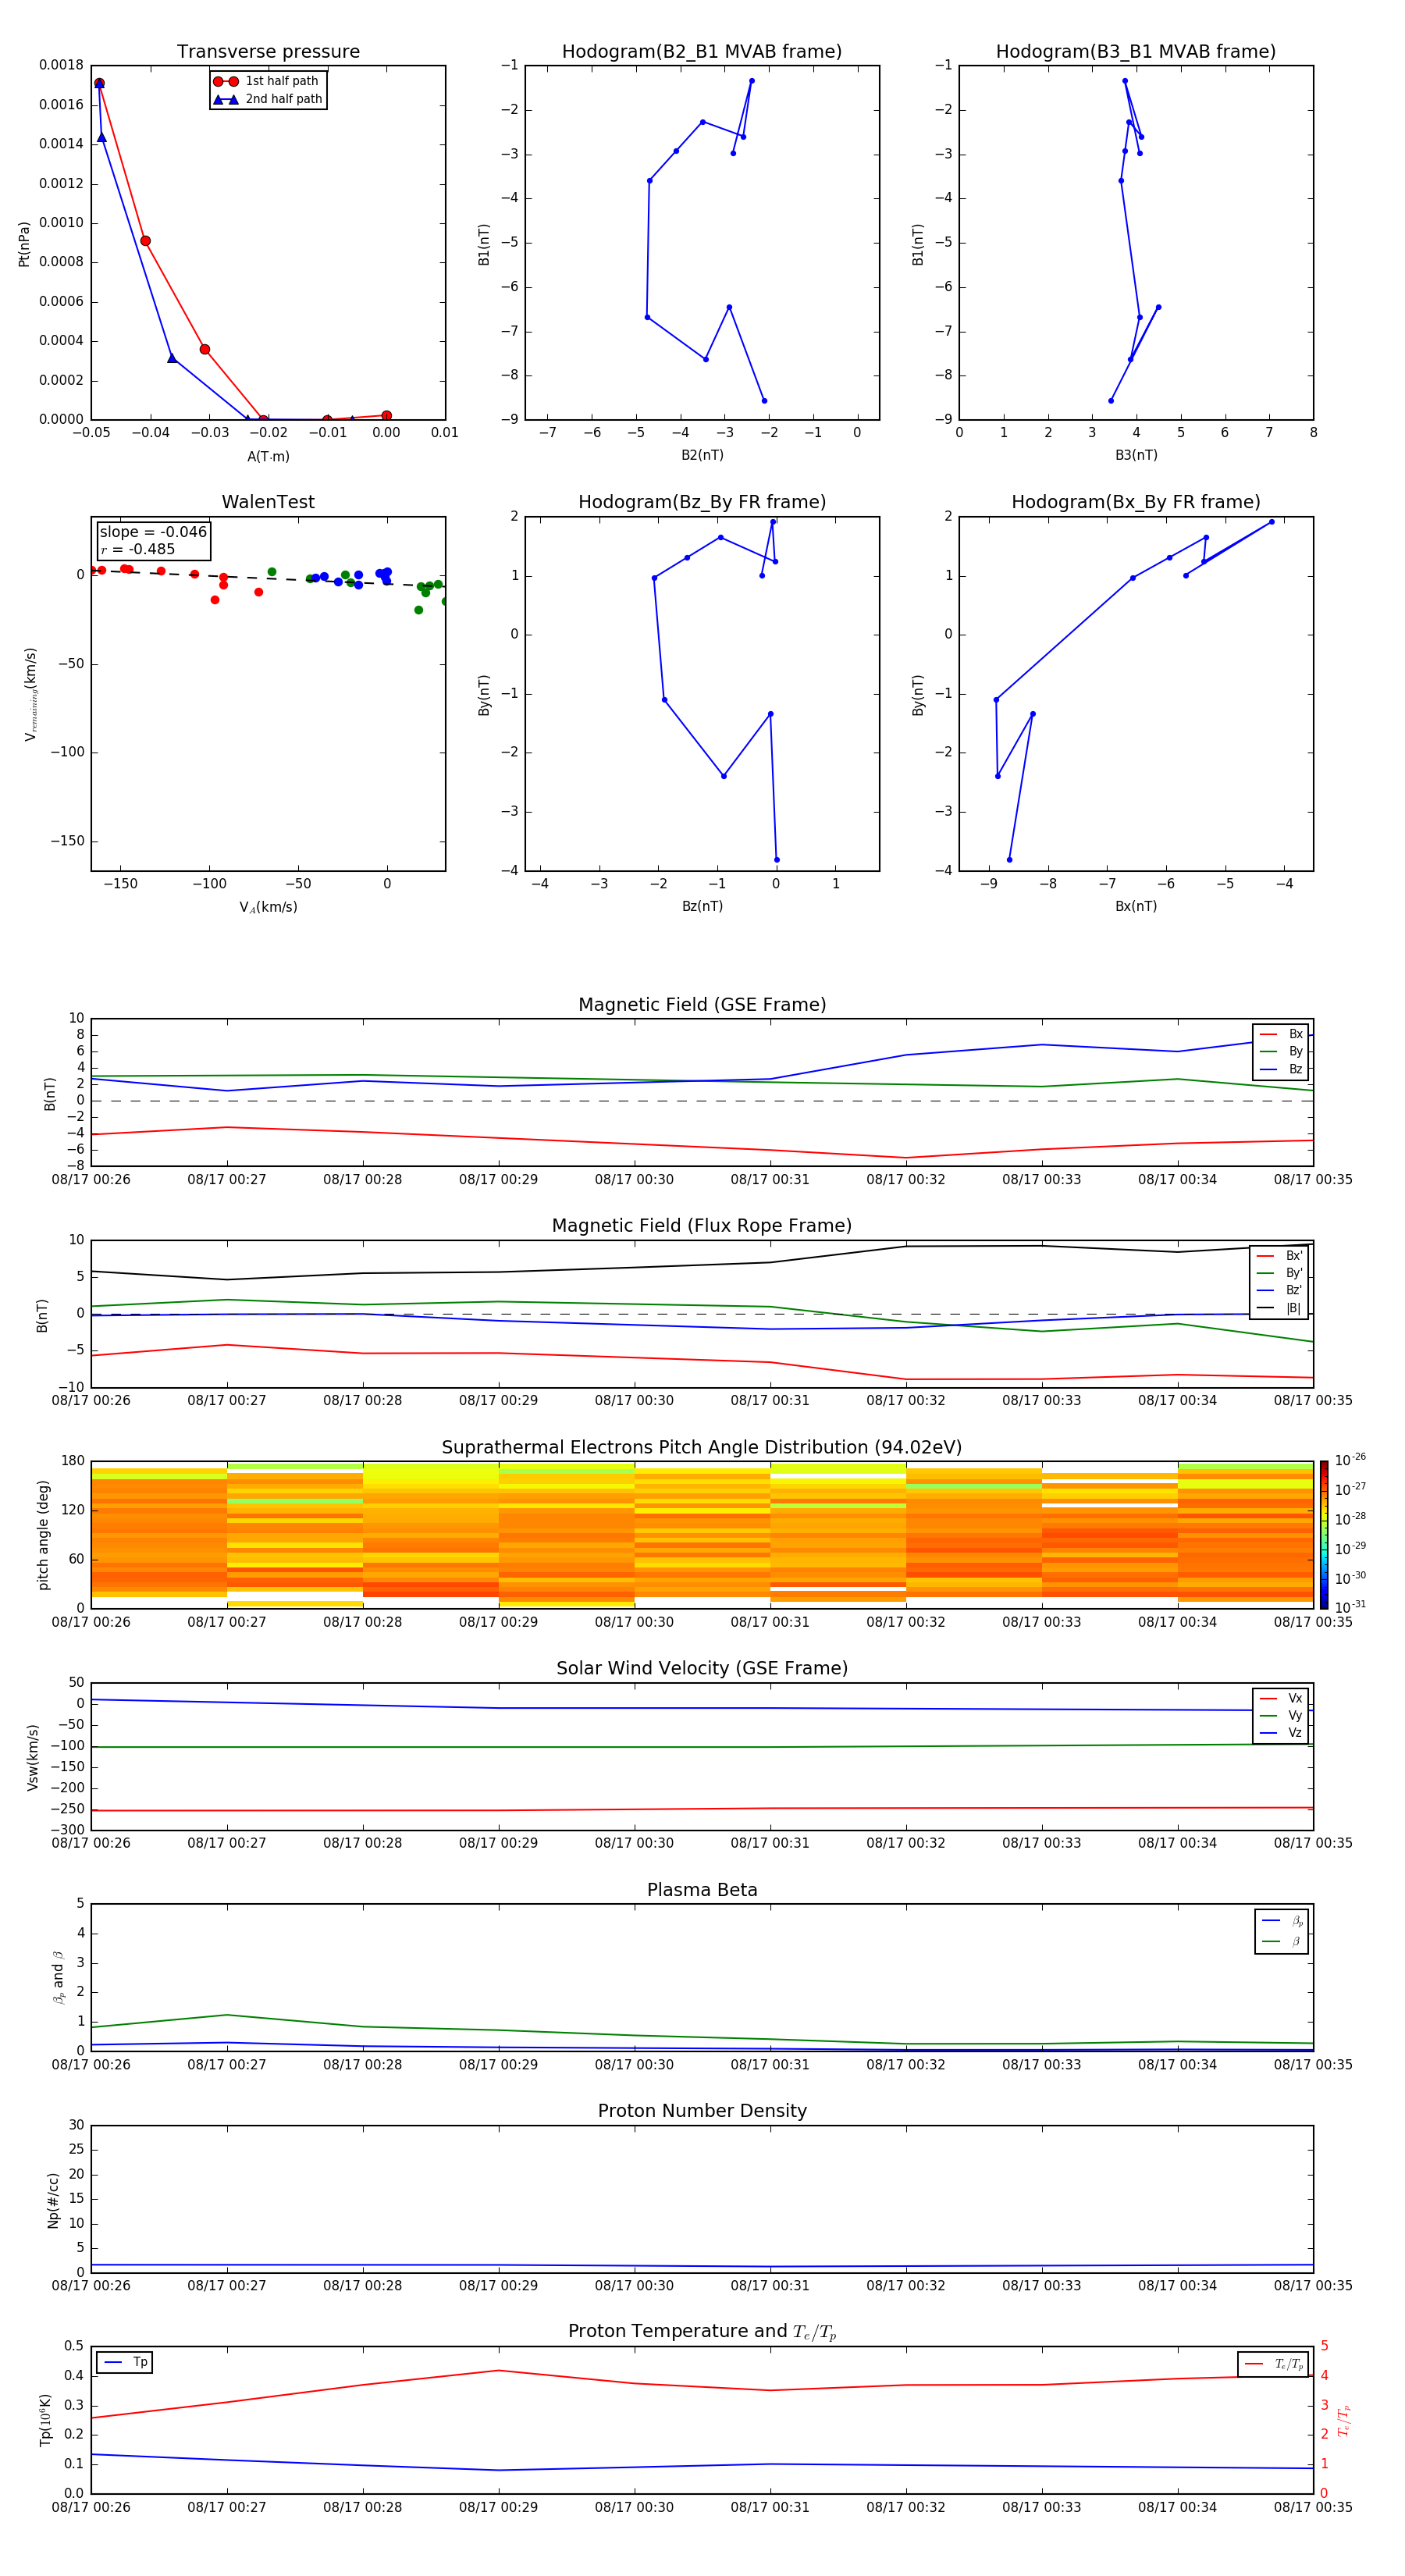The image size is (1405, 2576).
Task: Click the "Proton Temperature and Te/Tp" title
Action: point(702,2332)
